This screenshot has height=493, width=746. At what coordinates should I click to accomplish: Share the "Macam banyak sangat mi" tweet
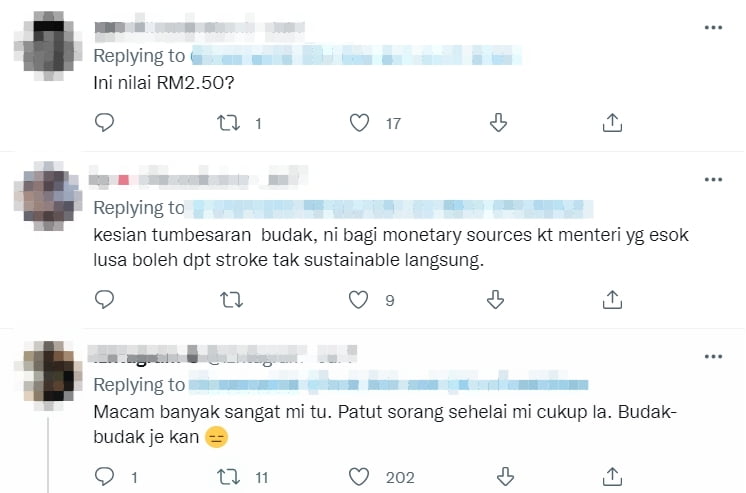coord(612,476)
